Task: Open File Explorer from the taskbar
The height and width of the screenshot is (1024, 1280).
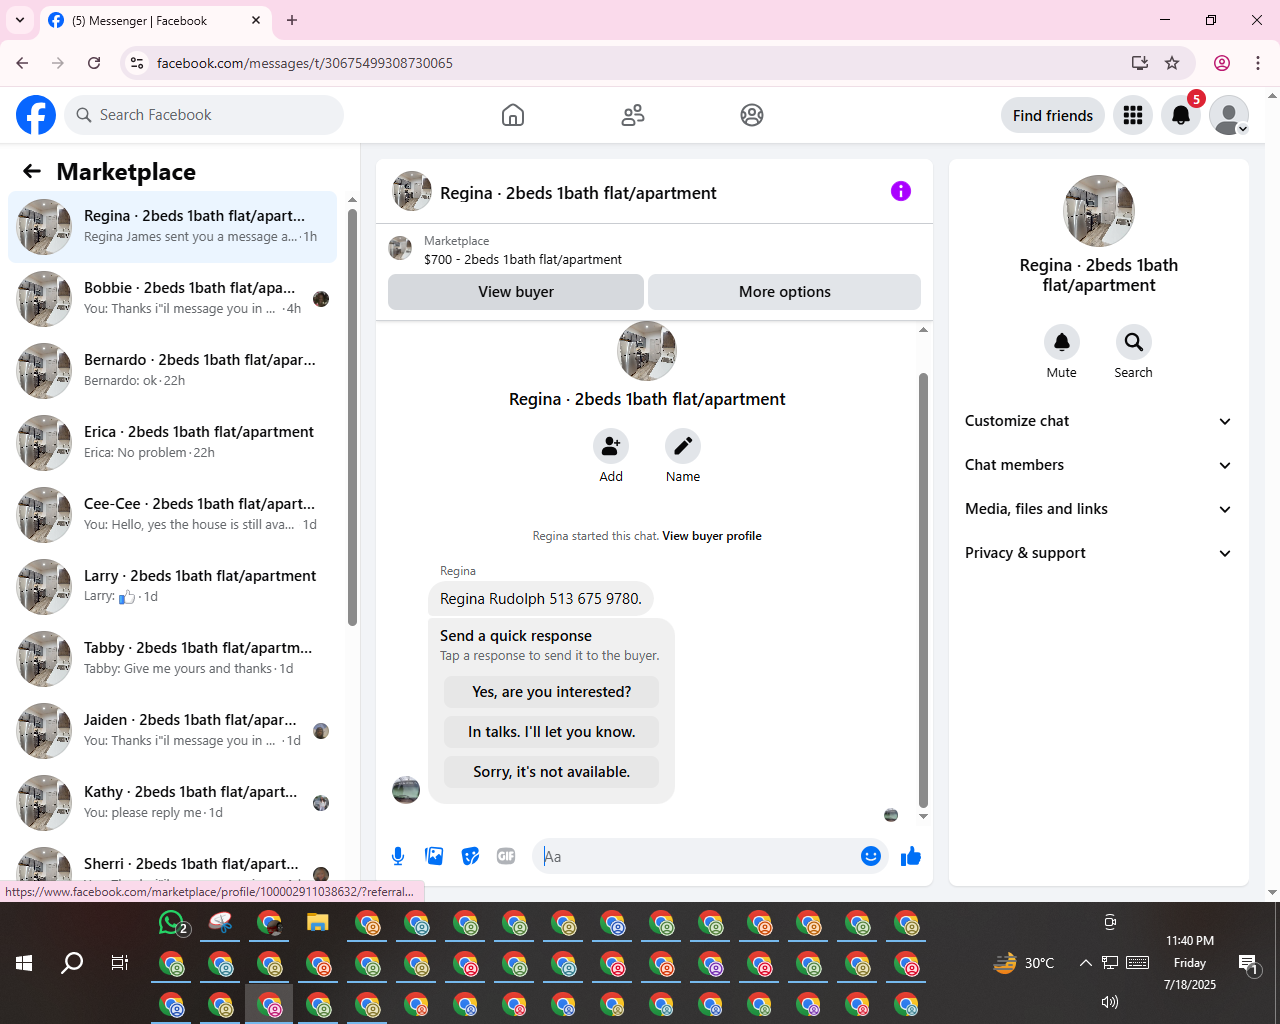Action: point(318,923)
